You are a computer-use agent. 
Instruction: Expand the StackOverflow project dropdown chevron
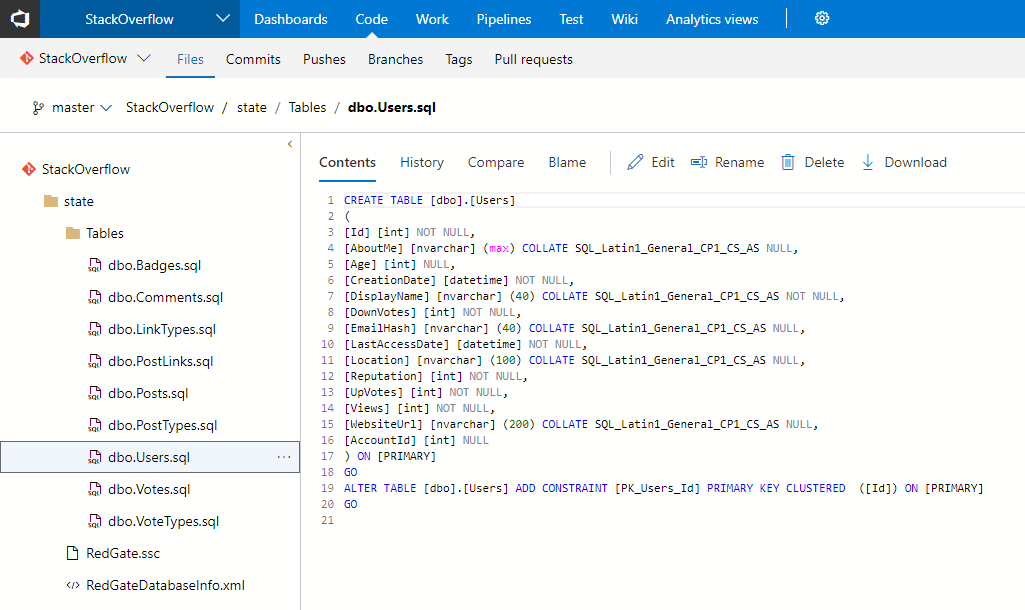coord(223,18)
